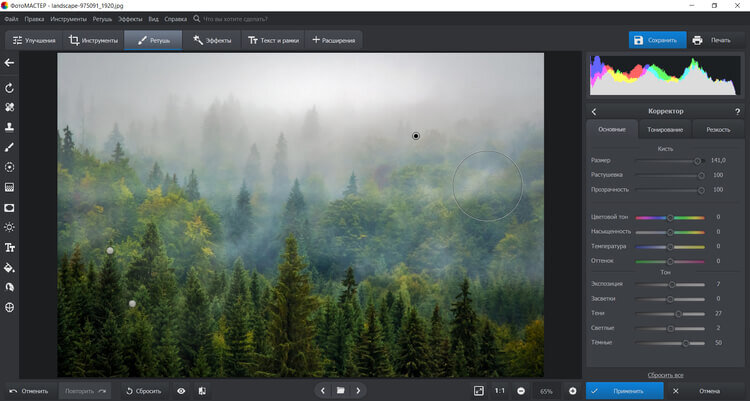The width and height of the screenshot is (750, 401).
Task: Click the Сбросить все link
Action: [x=665, y=375]
